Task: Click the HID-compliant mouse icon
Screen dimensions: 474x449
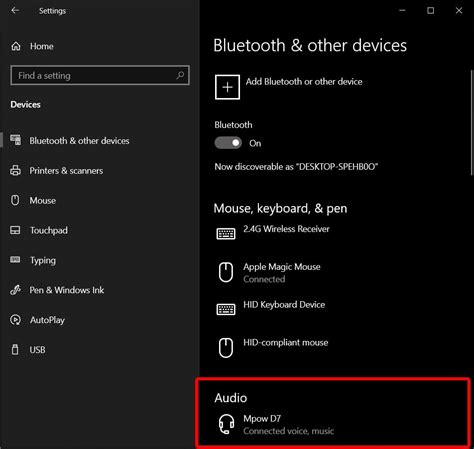Action: coord(226,348)
